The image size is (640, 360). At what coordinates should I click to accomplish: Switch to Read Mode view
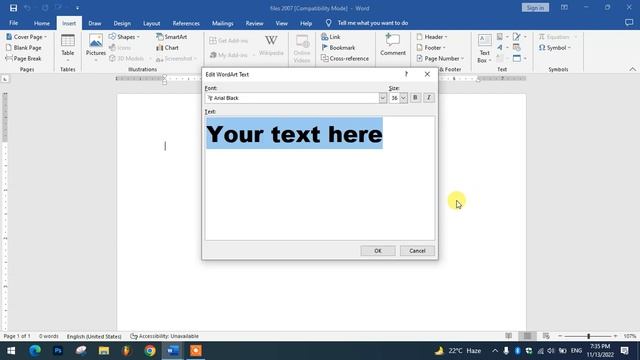click(x=509, y=336)
